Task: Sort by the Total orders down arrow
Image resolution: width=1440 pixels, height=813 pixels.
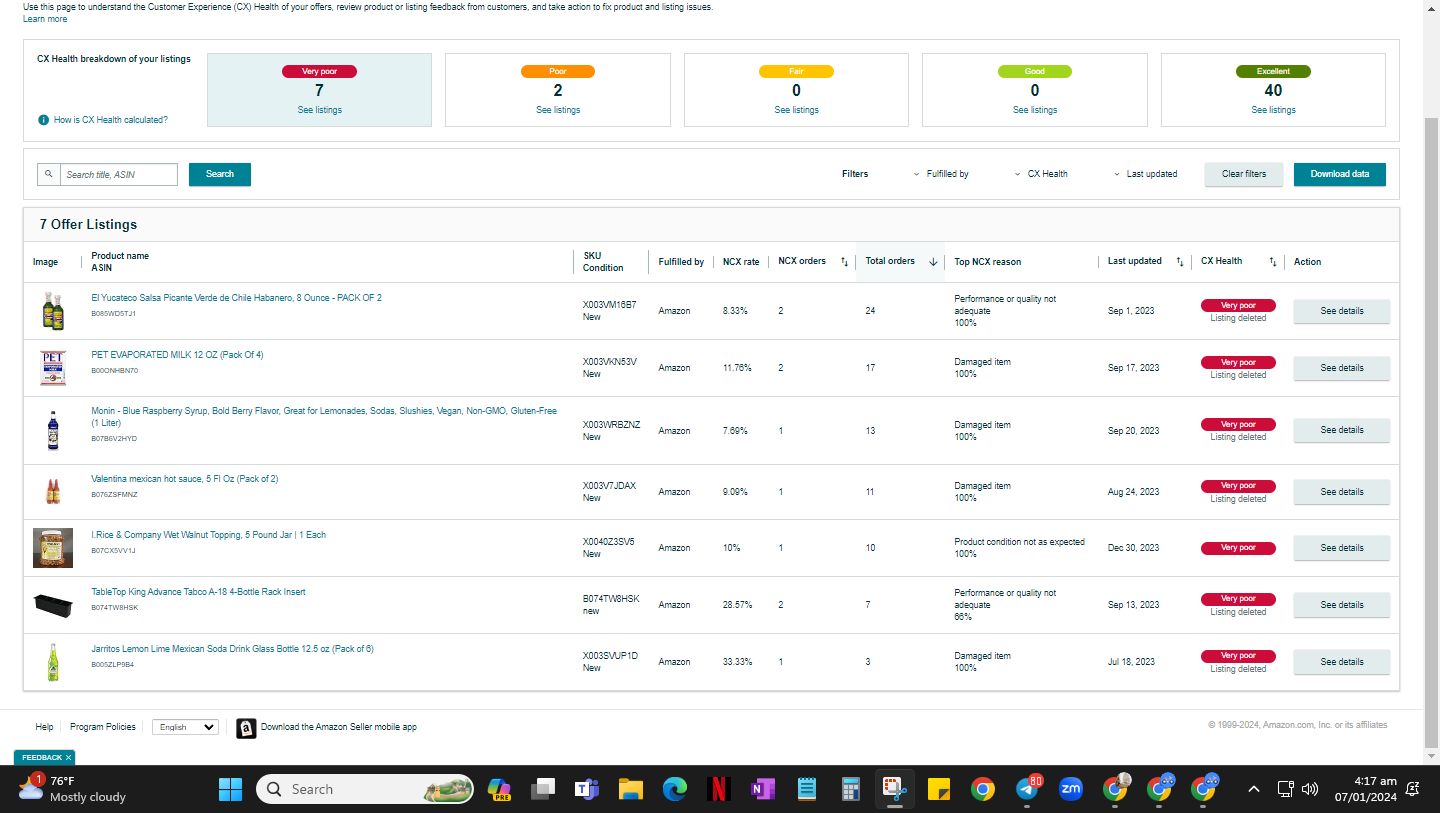Action: click(x=933, y=262)
